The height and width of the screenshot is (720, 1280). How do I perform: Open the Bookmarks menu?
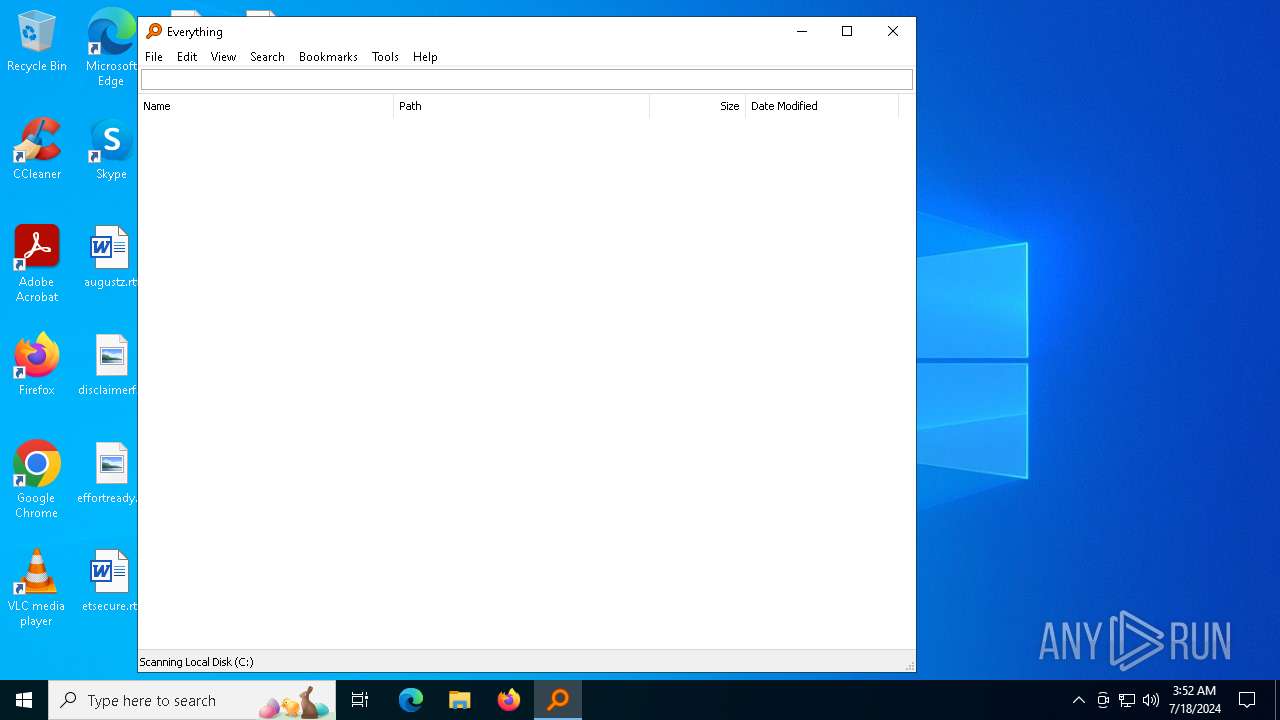(x=328, y=57)
